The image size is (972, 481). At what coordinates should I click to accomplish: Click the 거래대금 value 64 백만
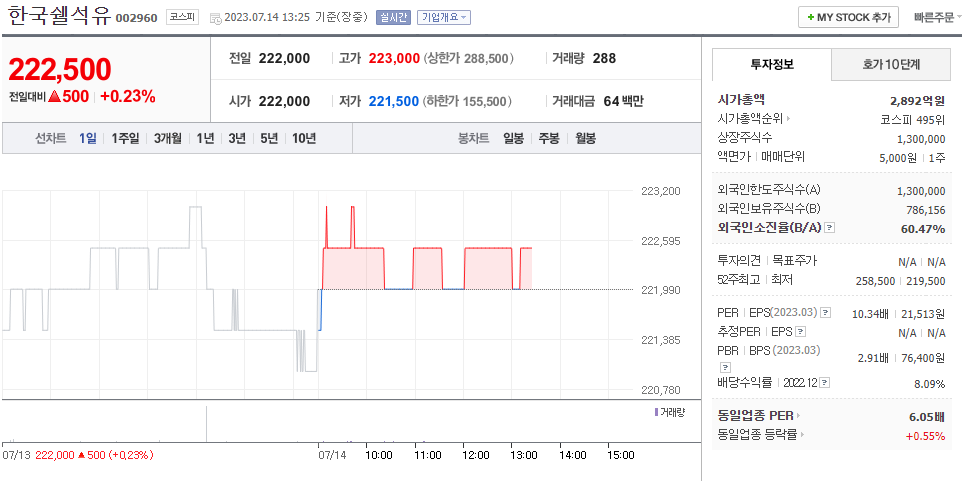click(623, 101)
